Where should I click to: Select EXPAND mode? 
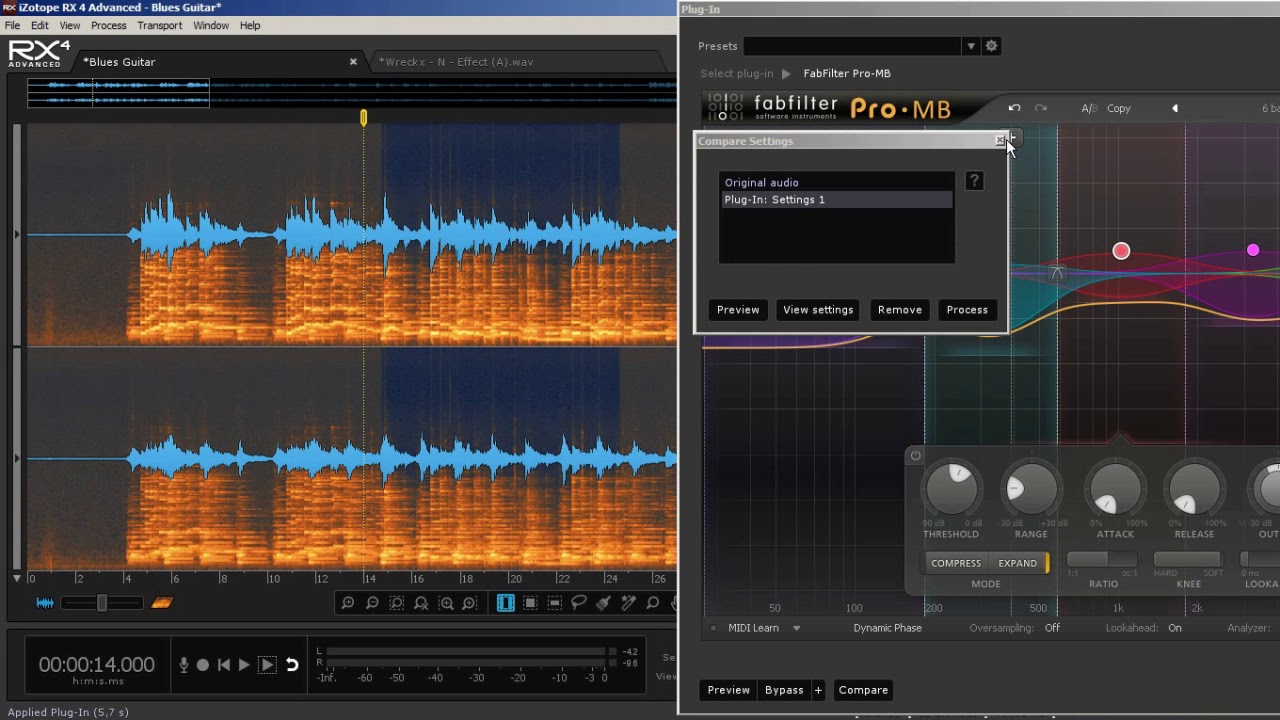click(x=1017, y=563)
